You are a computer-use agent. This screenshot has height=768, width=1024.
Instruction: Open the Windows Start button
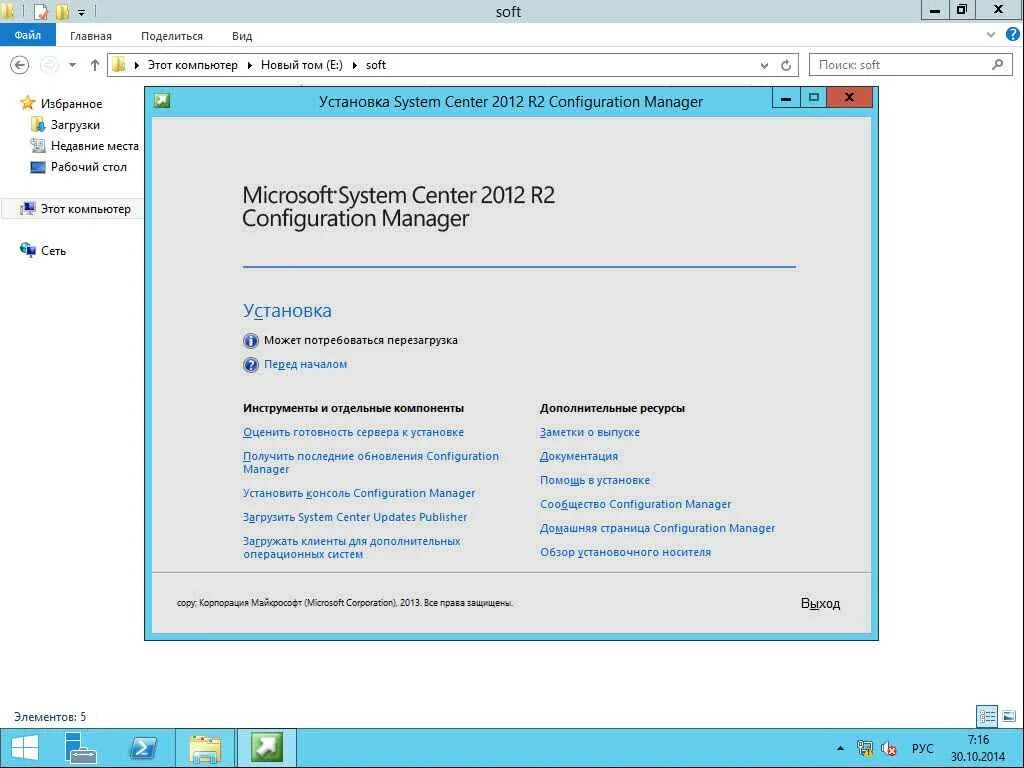[25, 748]
